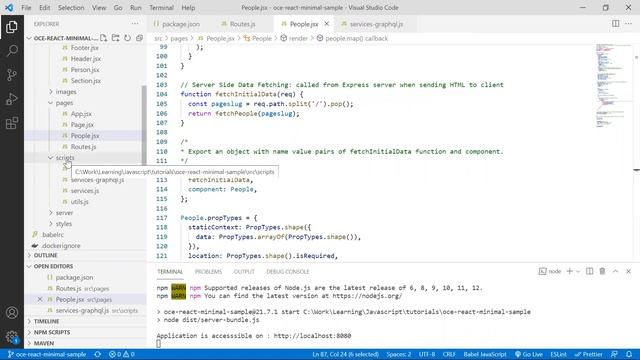Expand the styles folder
This screenshot has width=640, height=360.
64,224
